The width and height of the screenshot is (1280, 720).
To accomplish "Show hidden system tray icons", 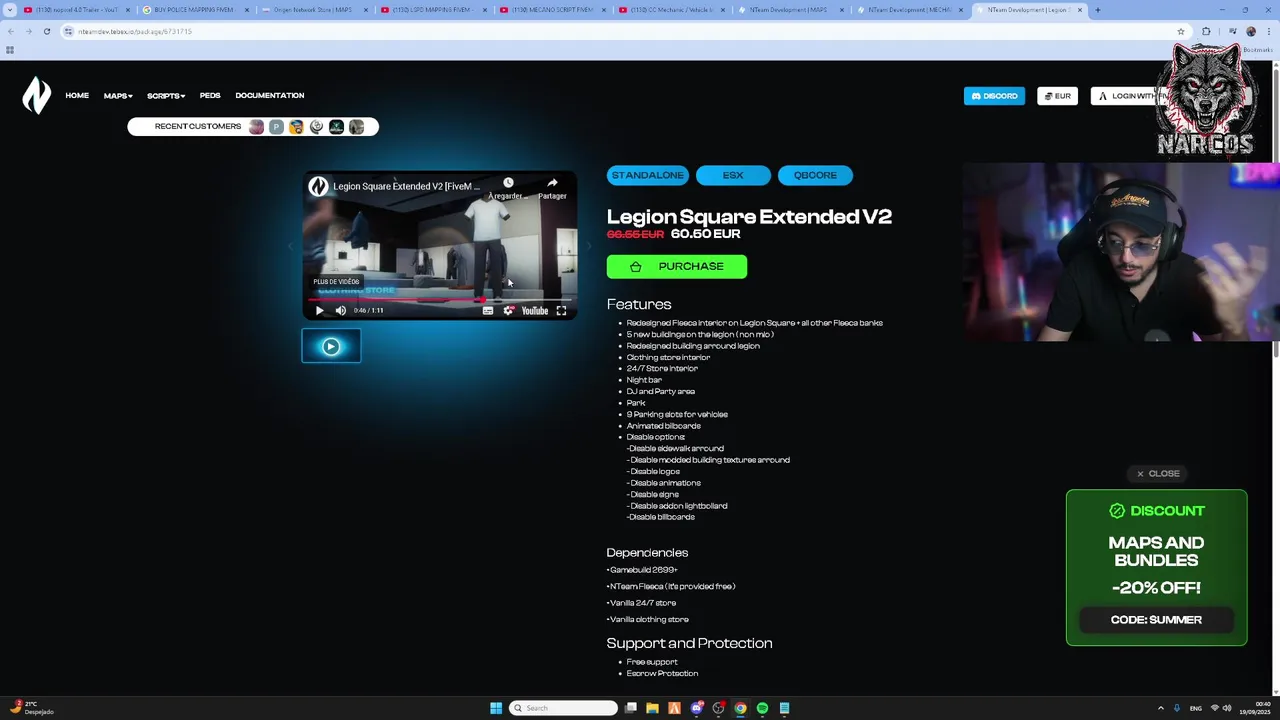I will tap(1160, 708).
